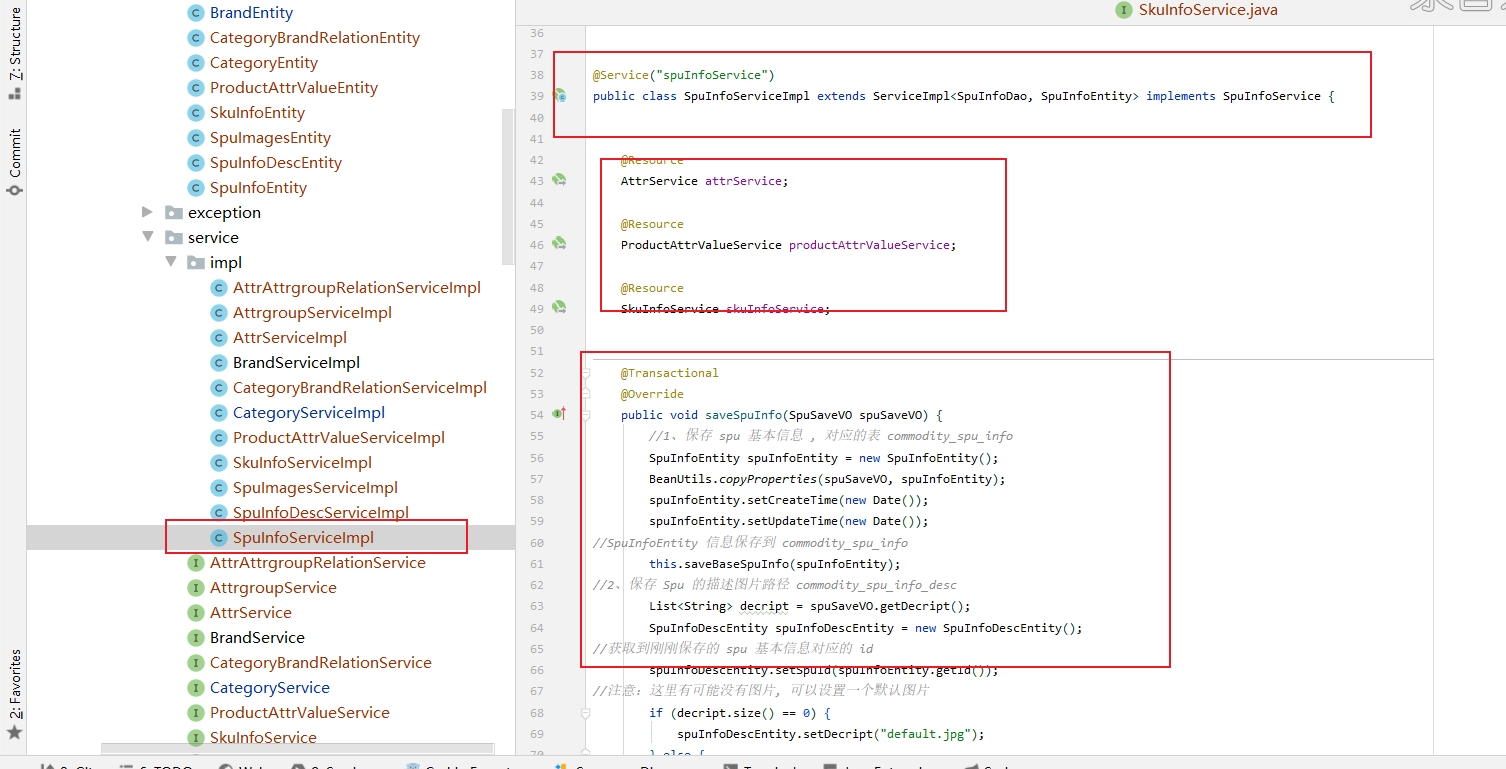Select SpuInfoServiceImpl in the project tree
This screenshot has width=1506, height=769.
pyautogui.click(x=303, y=538)
